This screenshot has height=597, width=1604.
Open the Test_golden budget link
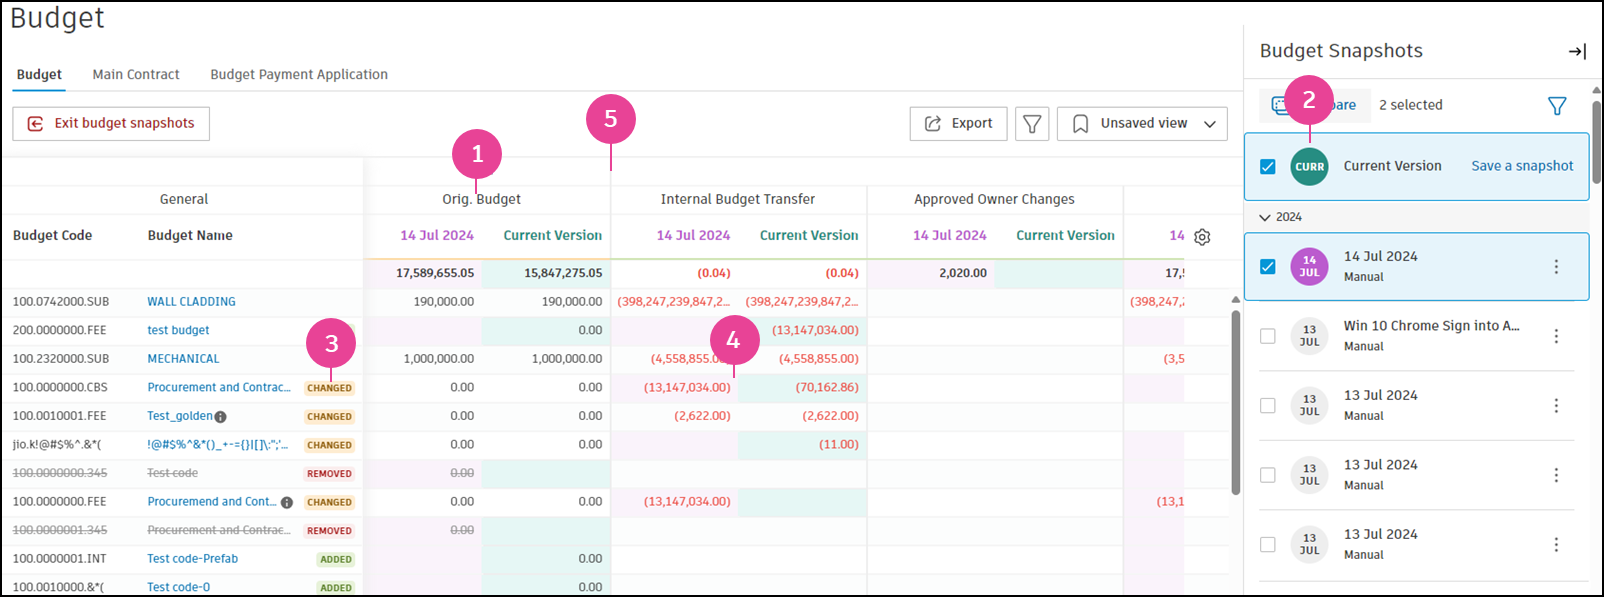pyautogui.click(x=180, y=416)
